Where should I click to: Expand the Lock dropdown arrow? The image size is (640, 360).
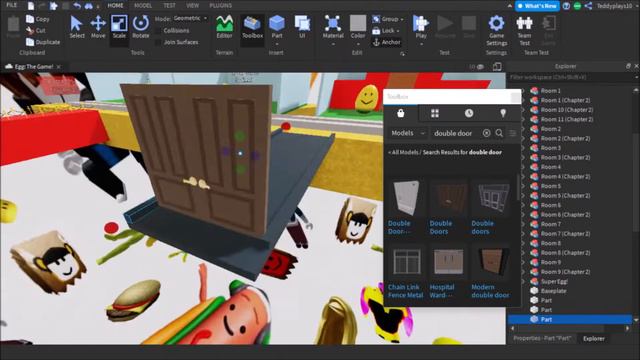pos(398,31)
